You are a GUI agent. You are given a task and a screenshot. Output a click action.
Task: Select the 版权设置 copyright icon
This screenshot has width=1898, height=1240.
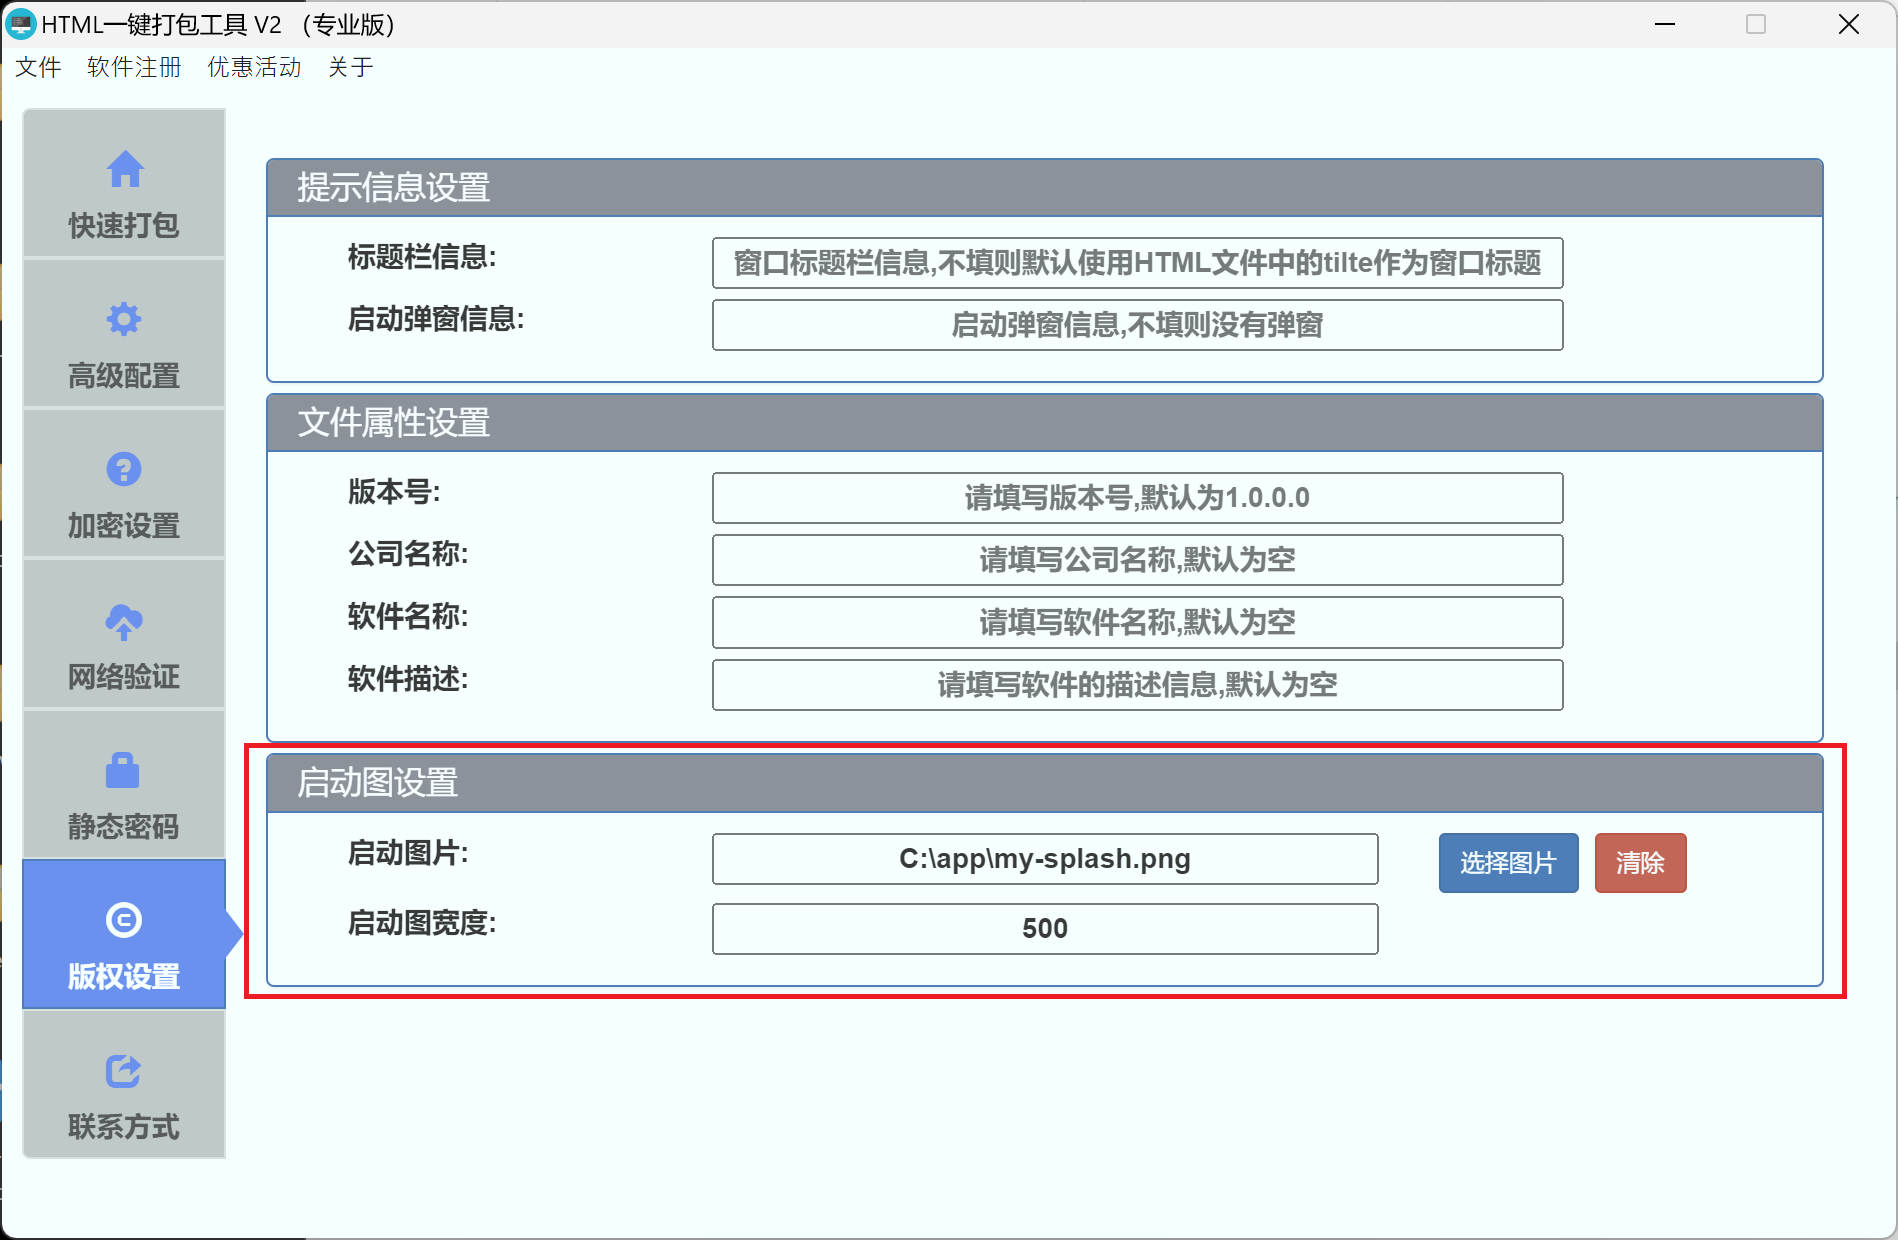click(124, 920)
